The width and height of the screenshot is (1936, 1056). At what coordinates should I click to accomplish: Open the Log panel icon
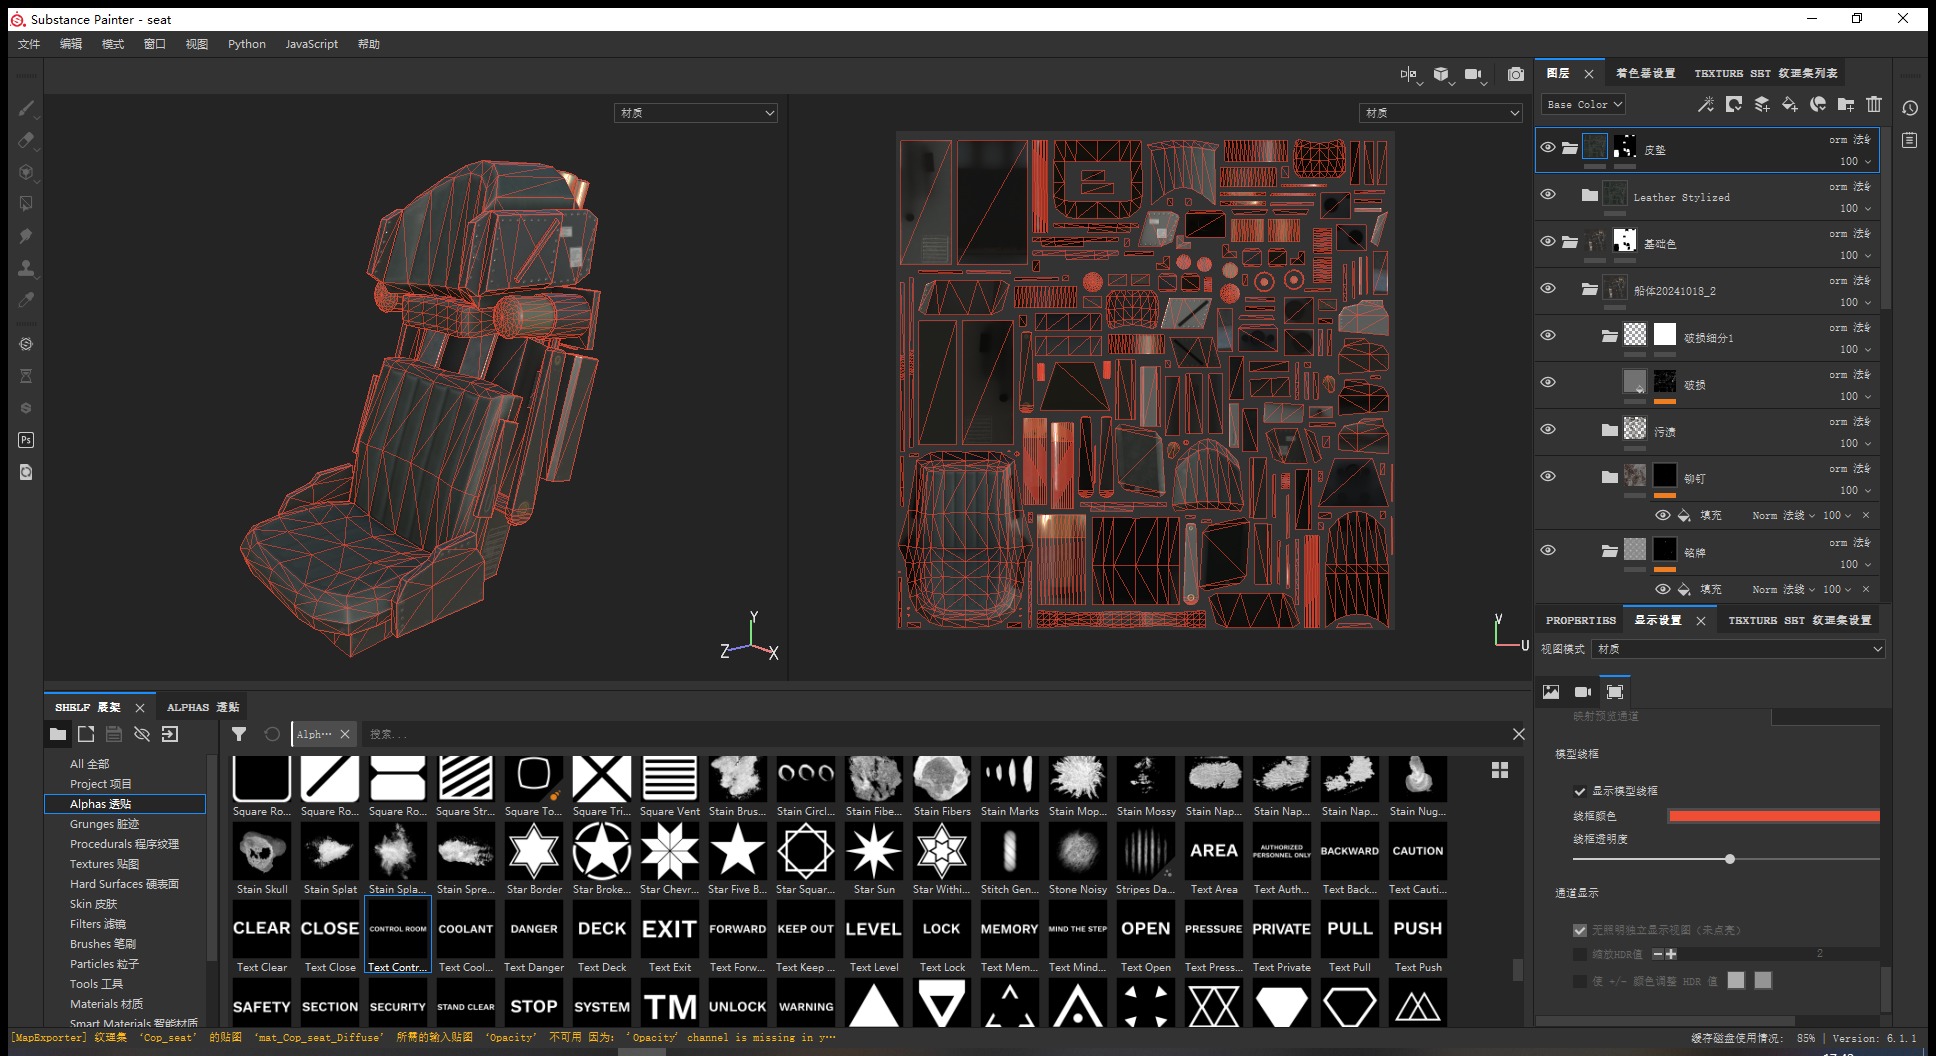(1910, 140)
